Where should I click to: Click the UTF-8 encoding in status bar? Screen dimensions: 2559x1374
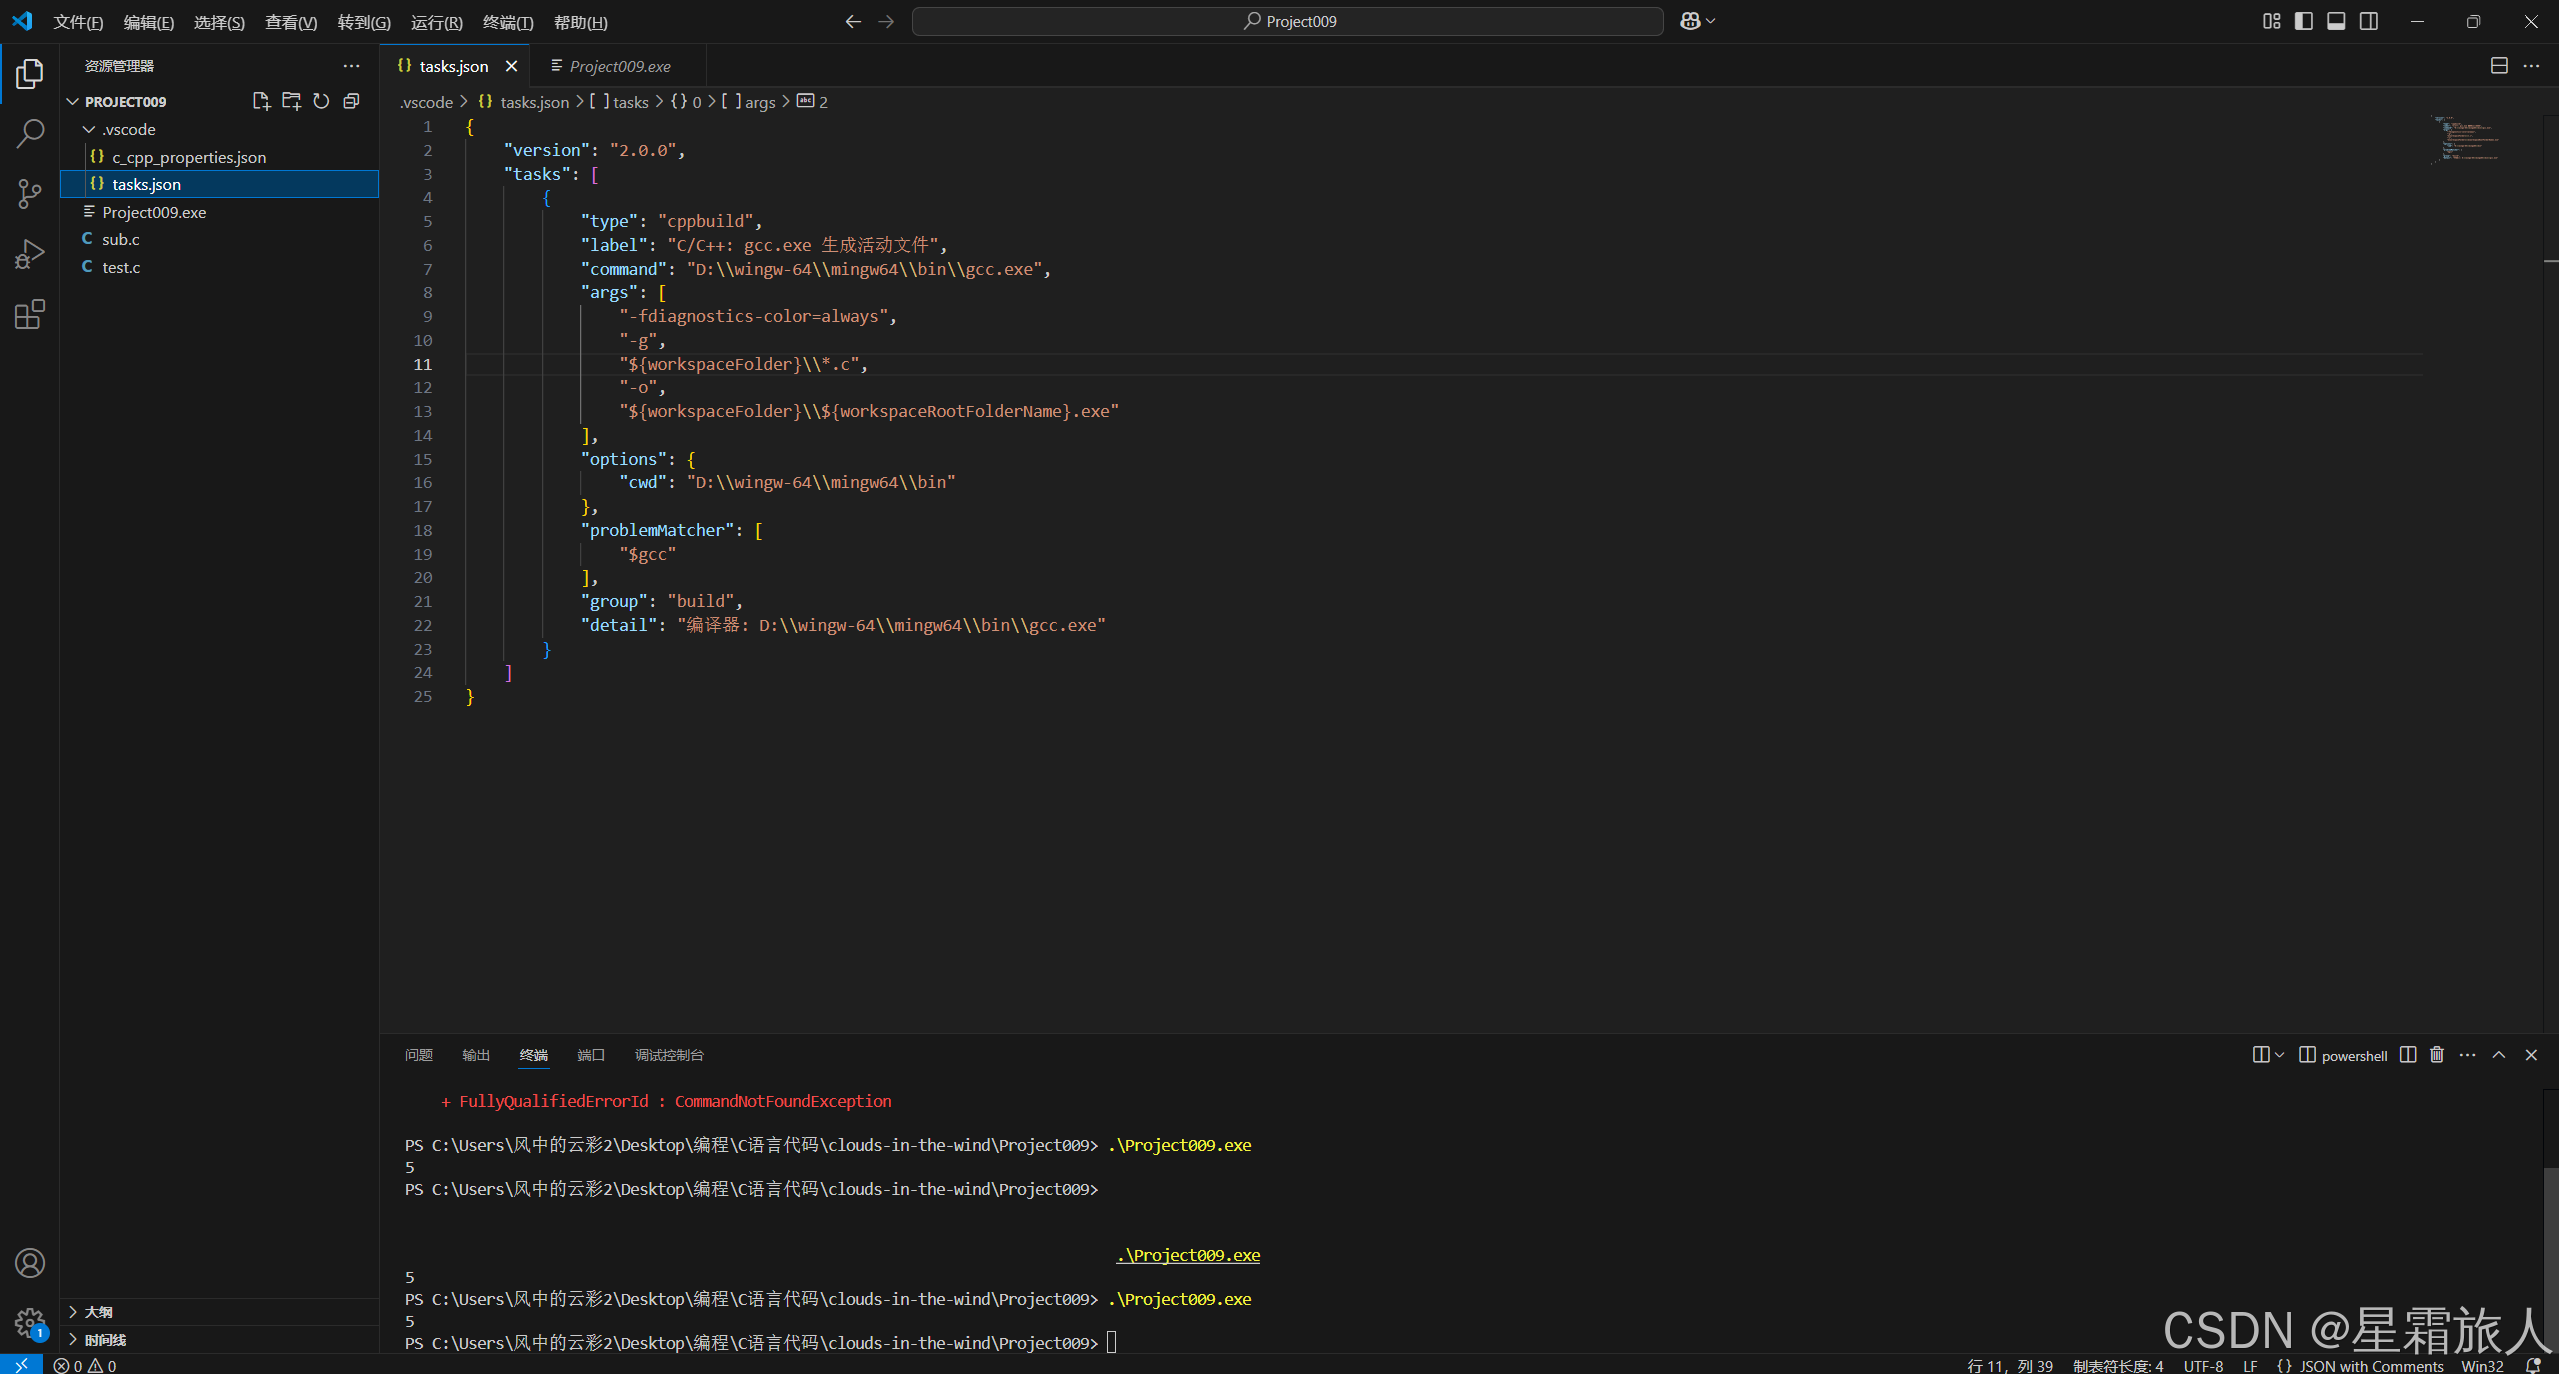[x=2203, y=1365]
